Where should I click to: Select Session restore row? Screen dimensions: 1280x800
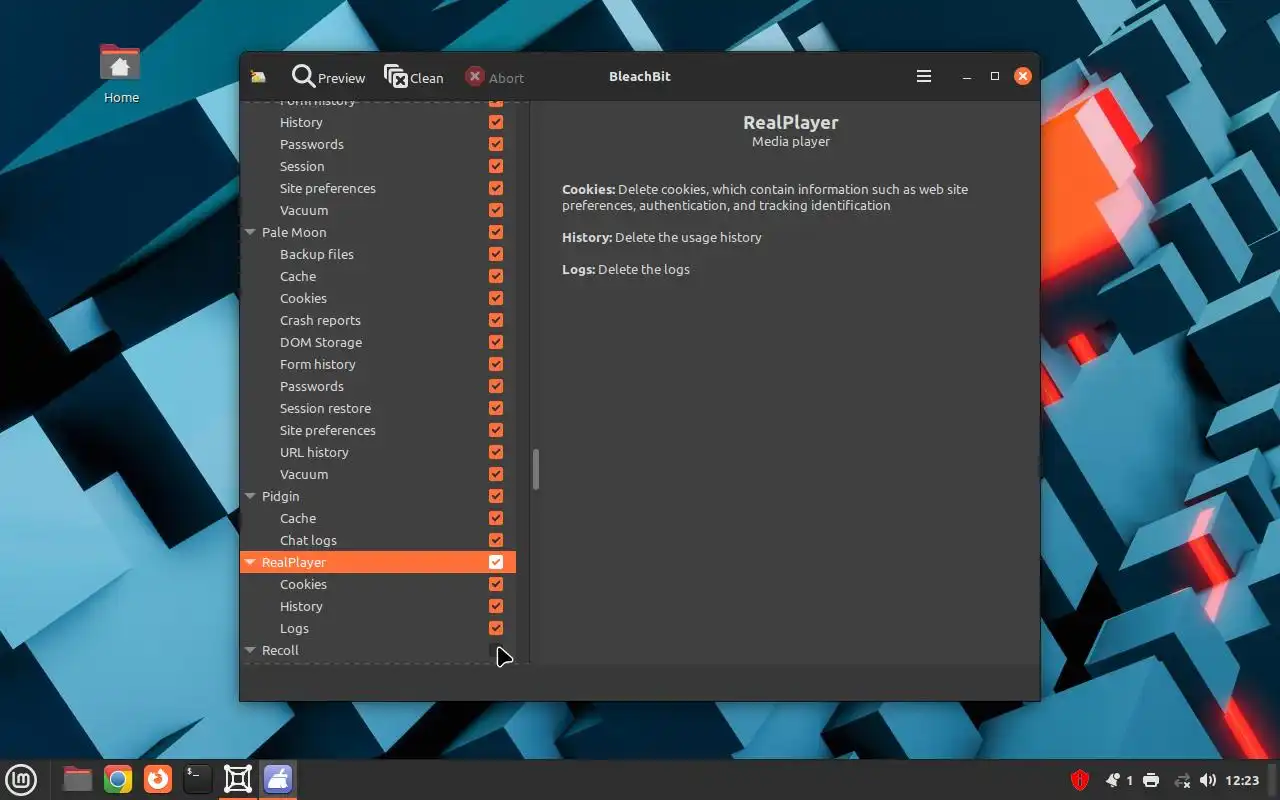(325, 408)
